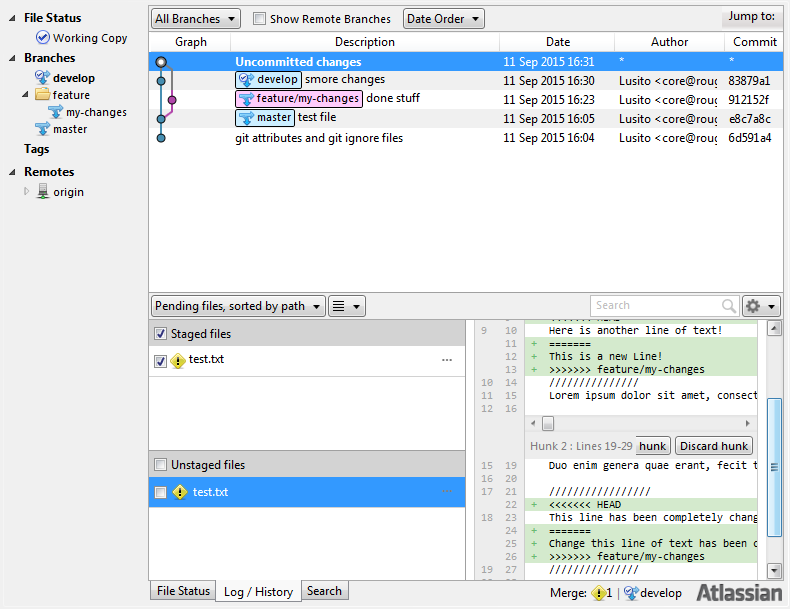Select git attributes and git ignore files commit
This screenshot has width=790, height=609.
pos(466,138)
